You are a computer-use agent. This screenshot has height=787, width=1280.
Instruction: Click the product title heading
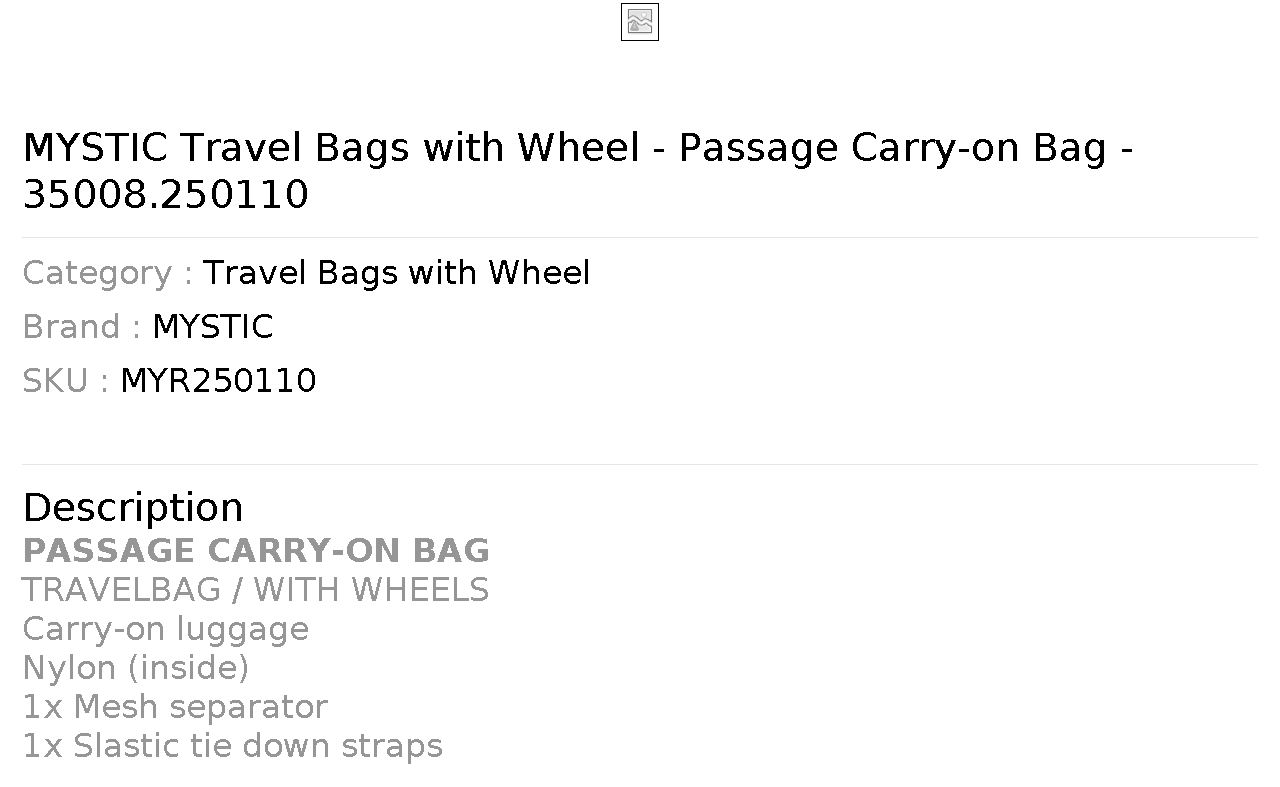click(x=578, y=170)
